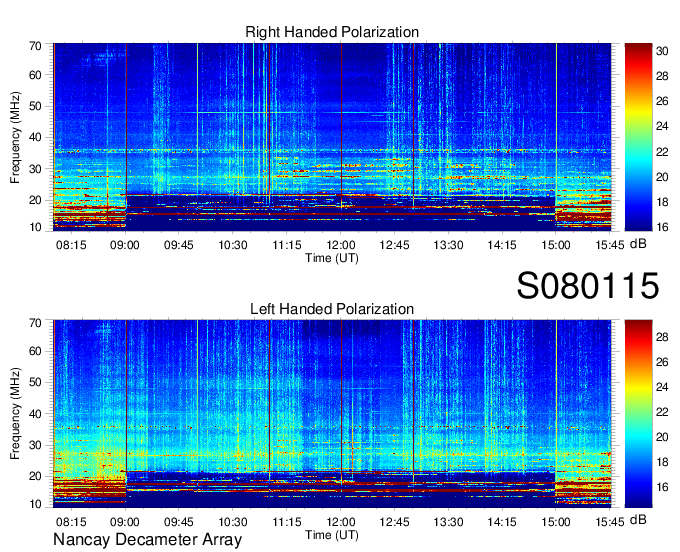Click the 09:45 tick under Right Handed plot
Viewport: 680px width, 552px height.
click(x=179, y=245)
